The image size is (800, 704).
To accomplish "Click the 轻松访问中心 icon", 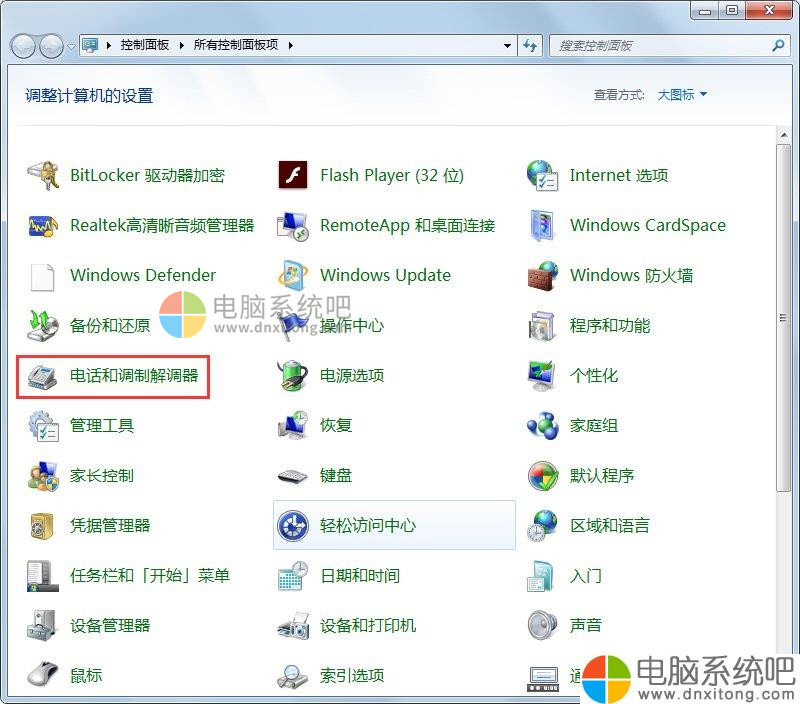I will pyautogui.click(x=293, y=525).
